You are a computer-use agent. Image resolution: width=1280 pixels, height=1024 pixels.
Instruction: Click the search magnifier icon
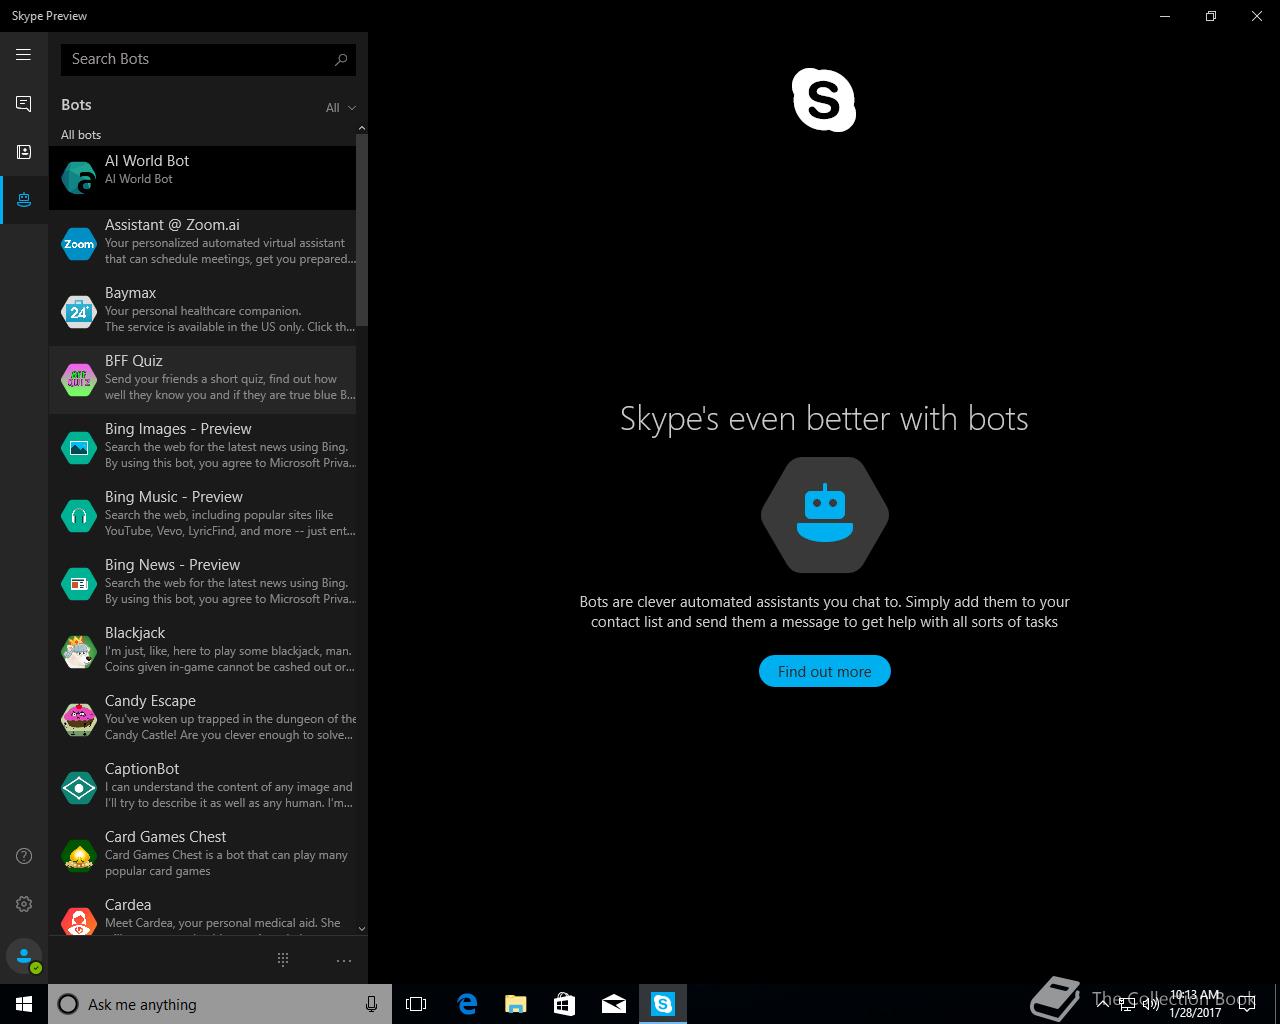341,59
